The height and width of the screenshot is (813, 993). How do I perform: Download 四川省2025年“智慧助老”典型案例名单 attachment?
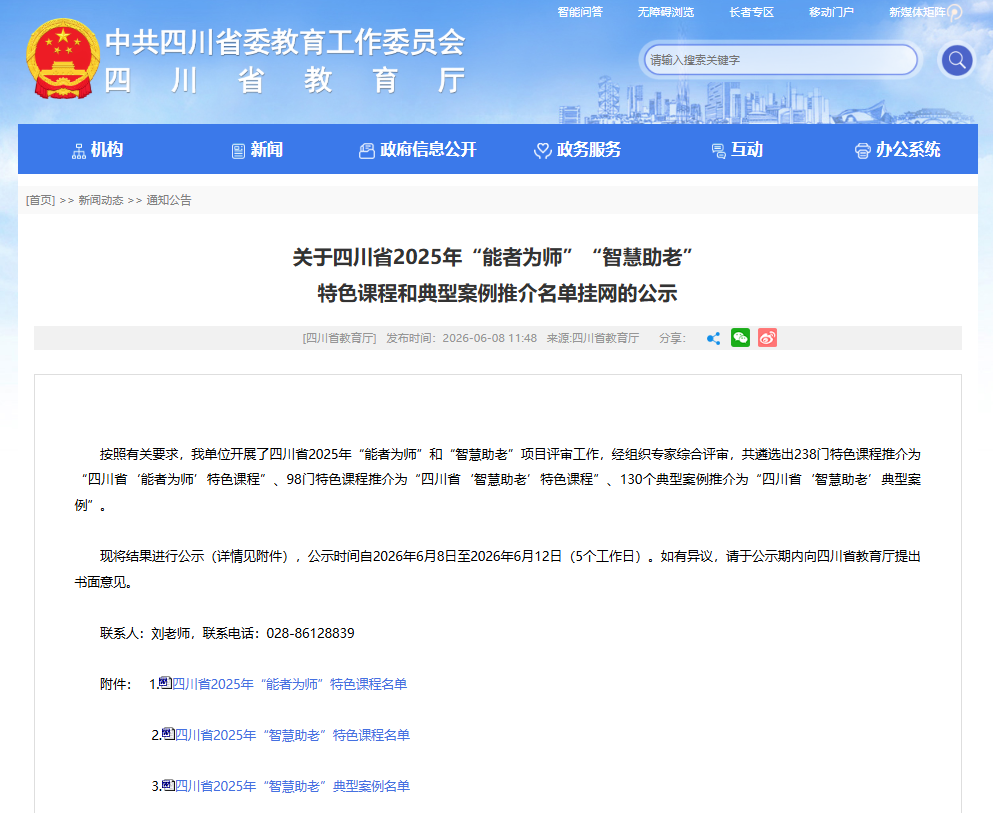click(x=292, y=786)
